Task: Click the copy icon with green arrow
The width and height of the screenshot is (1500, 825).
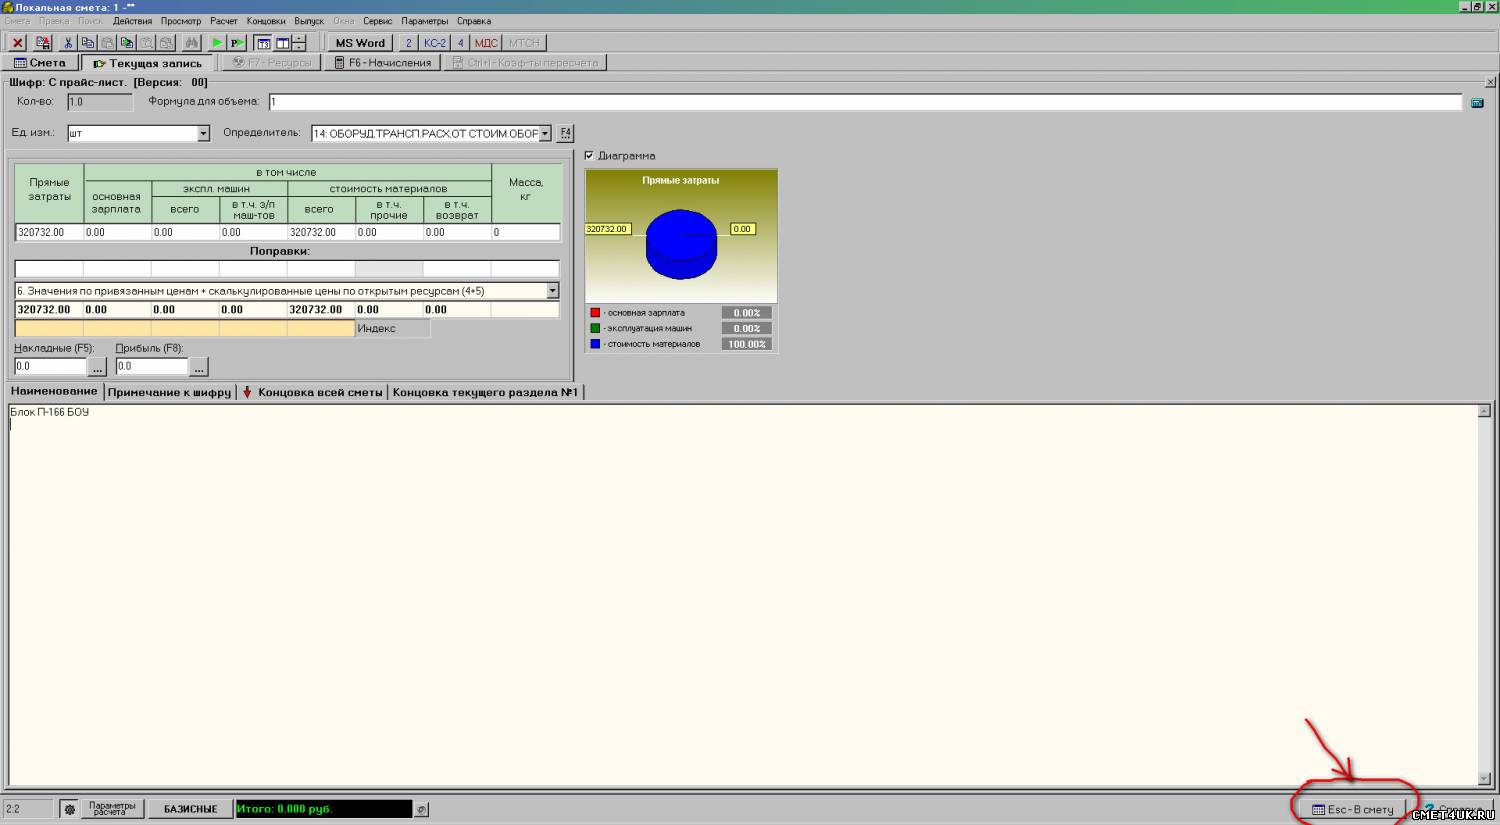Action: coord(127,43)
